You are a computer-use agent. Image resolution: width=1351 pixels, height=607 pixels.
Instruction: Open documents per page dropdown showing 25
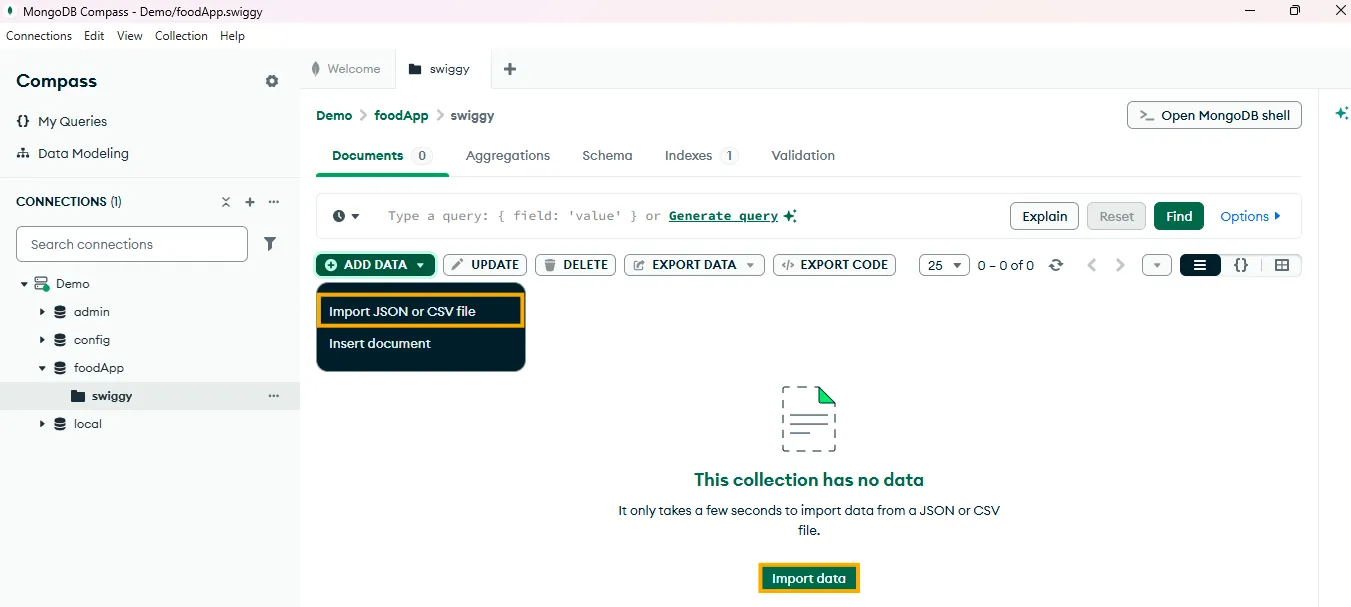tap(944, 265)
